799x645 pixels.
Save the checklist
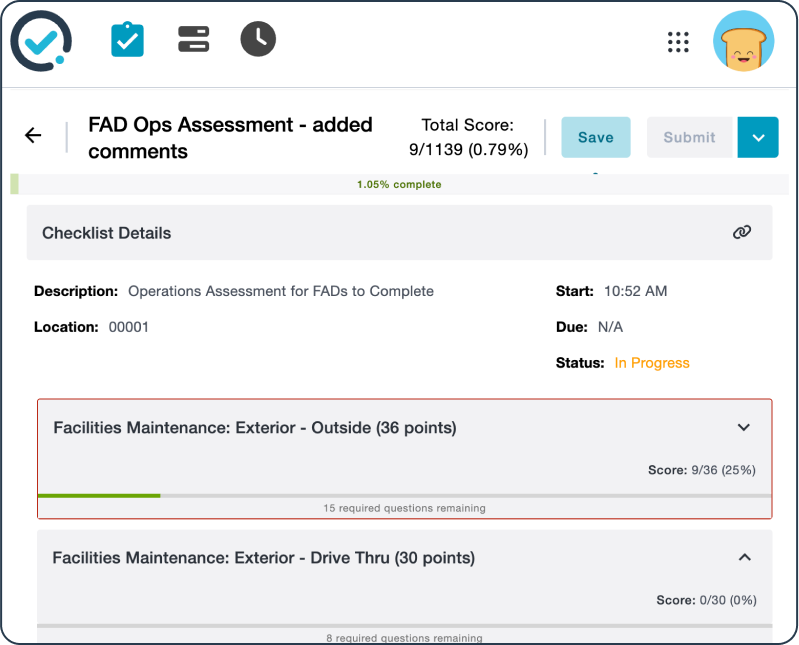595,138
